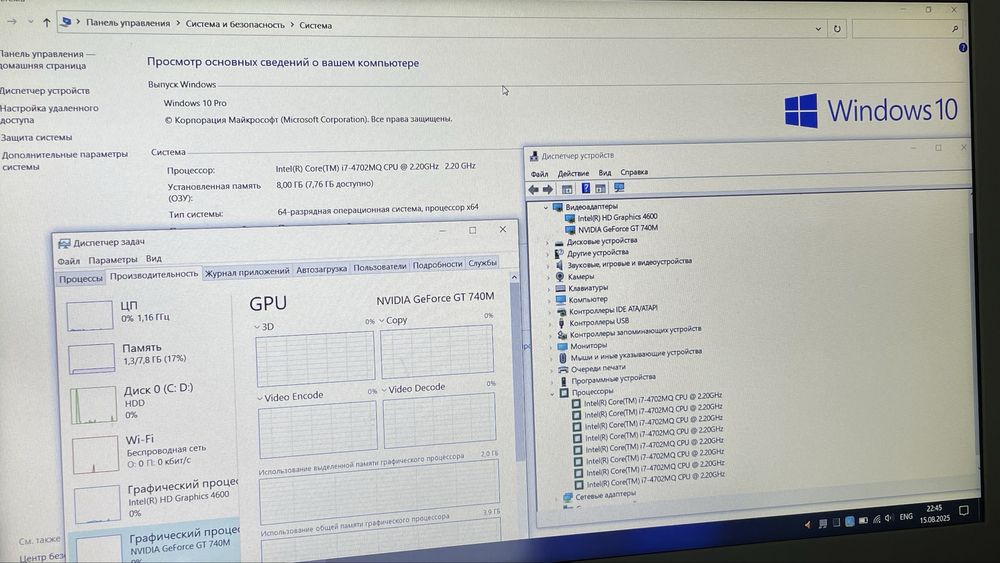Image resolution: width=1000 pixels, height=563 pixels.
Task: Click the blue question mark help icon in Device Manager toolbar
Action: [x=585, y=189]
